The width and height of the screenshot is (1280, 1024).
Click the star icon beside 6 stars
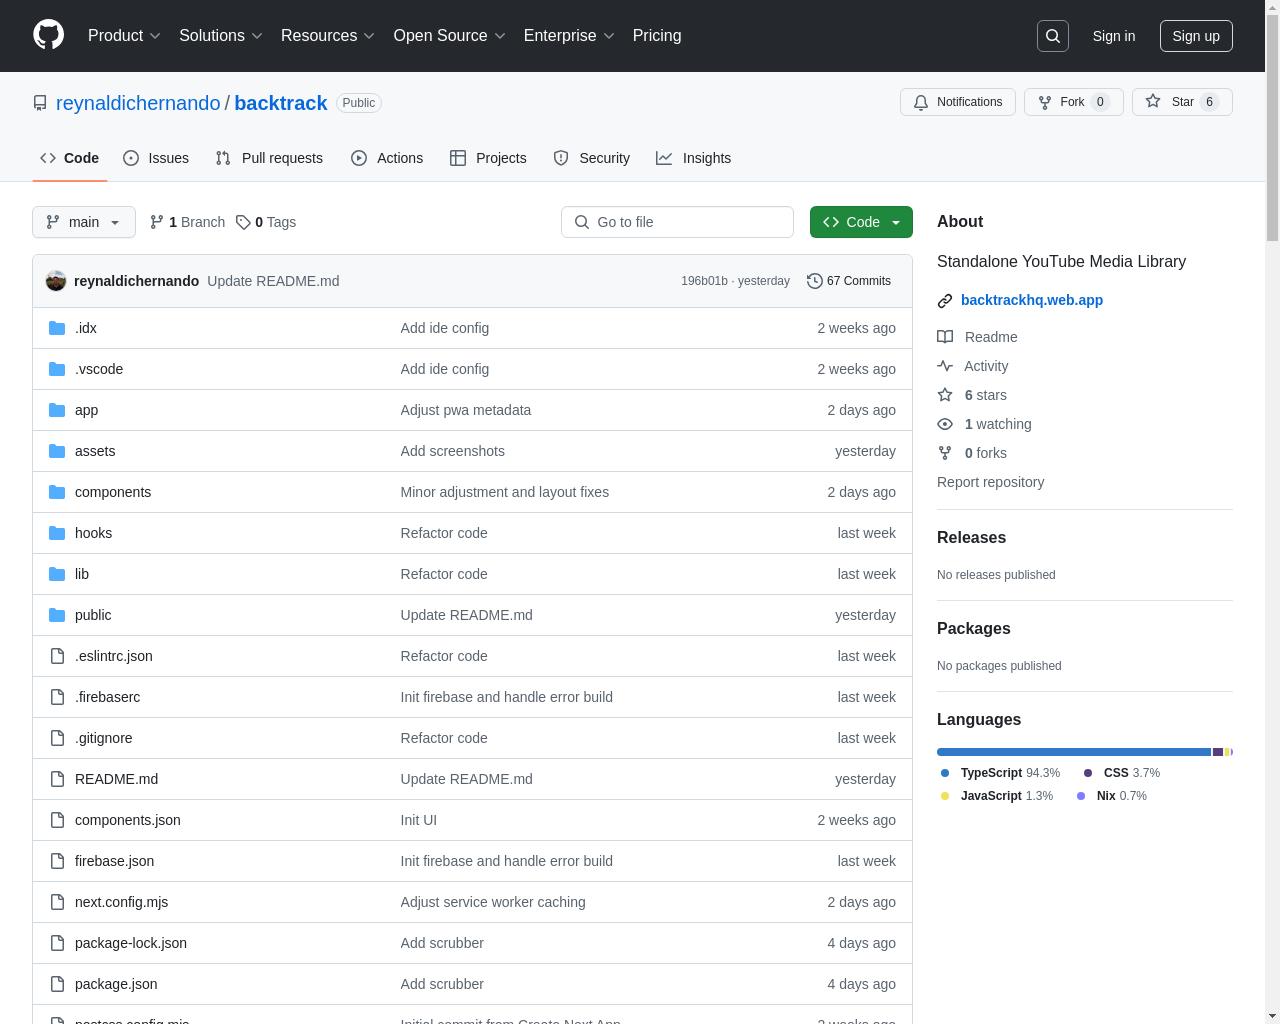coord(945,395)
